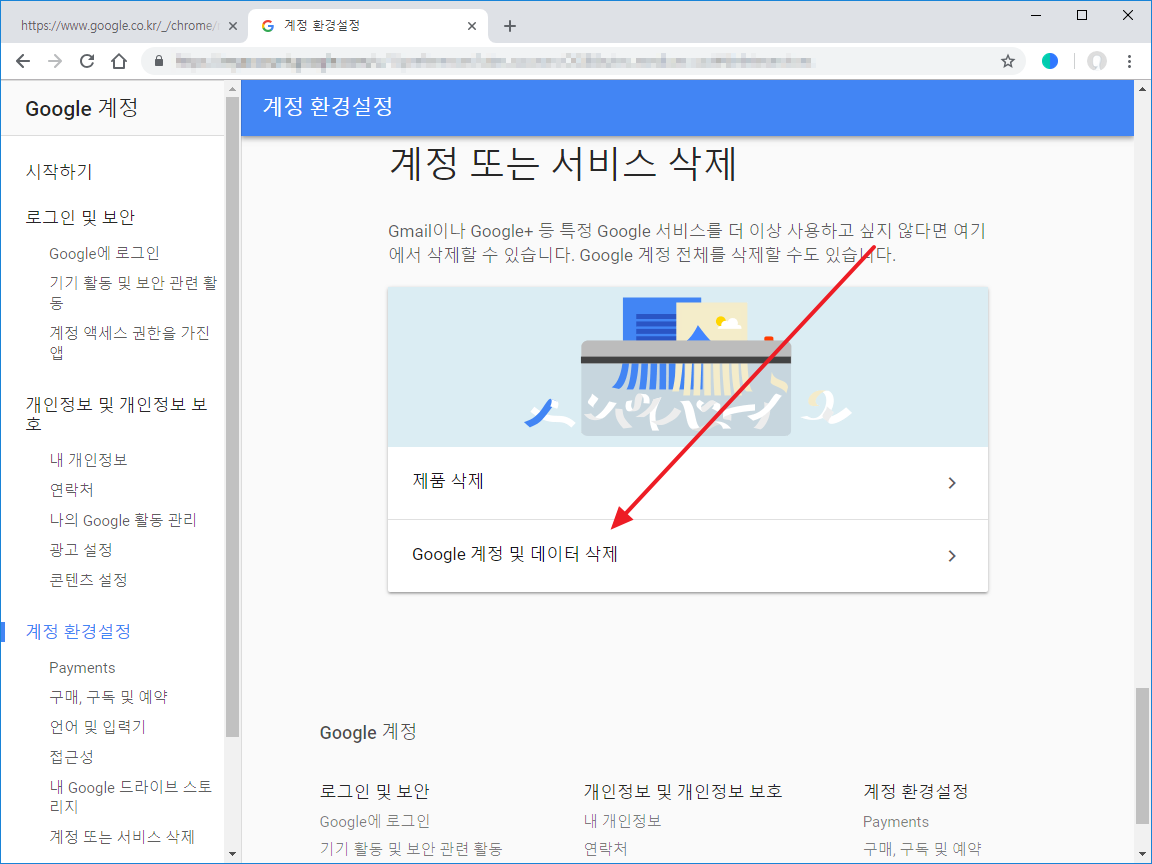1152x864 pixels.
Task: Open the 제품 삭제 row
Action: (x=688, y=483)
